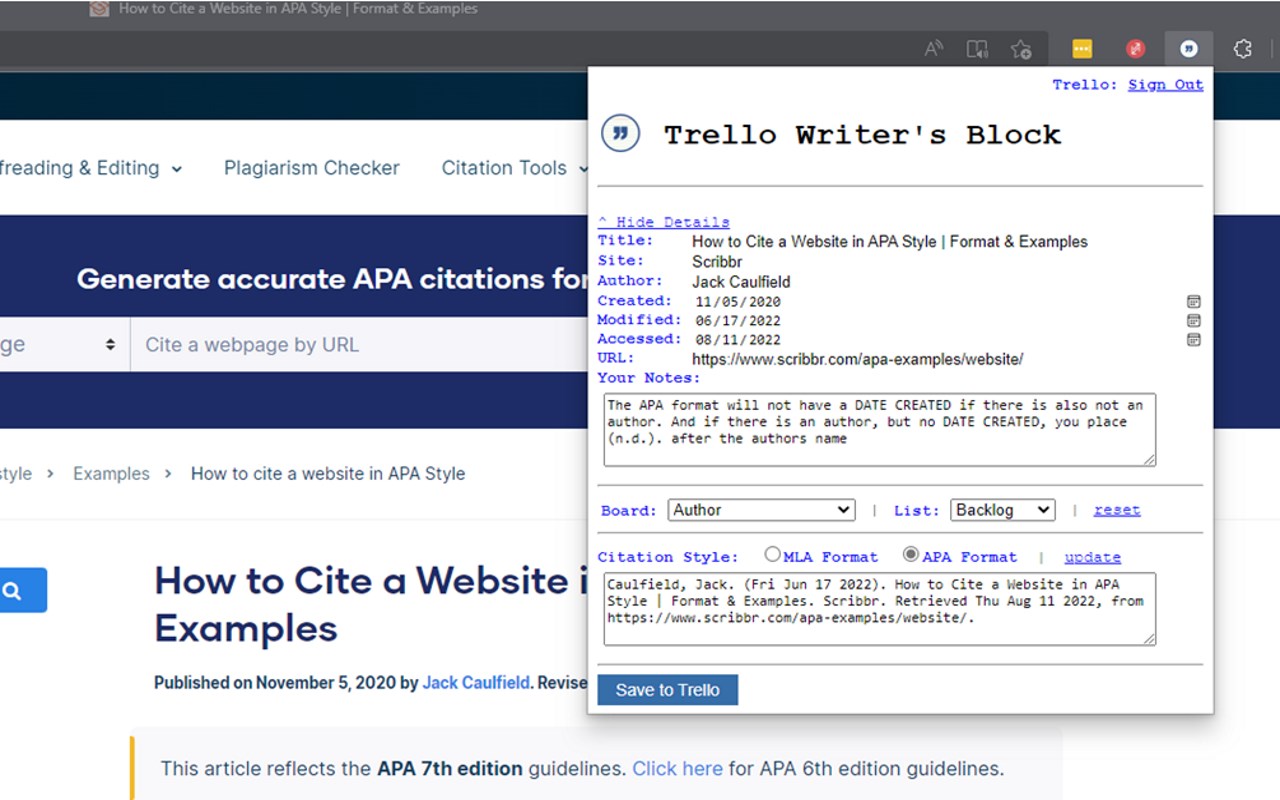Select the 'How to Cite a Website' browser tab
This screenshot has width=1280, height=800.
tap(298, 9)
